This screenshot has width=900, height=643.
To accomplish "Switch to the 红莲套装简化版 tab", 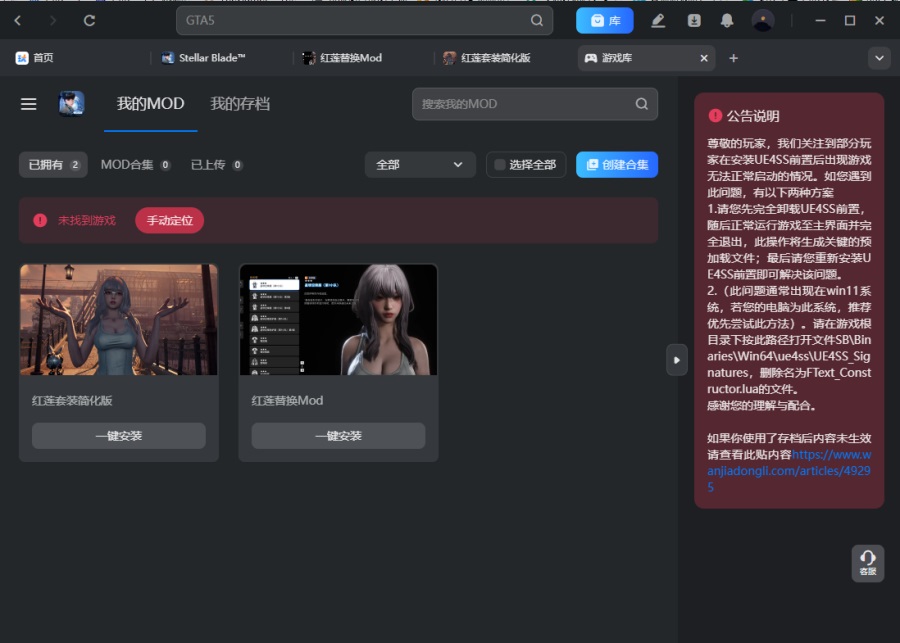I will [x=487, y=57].
